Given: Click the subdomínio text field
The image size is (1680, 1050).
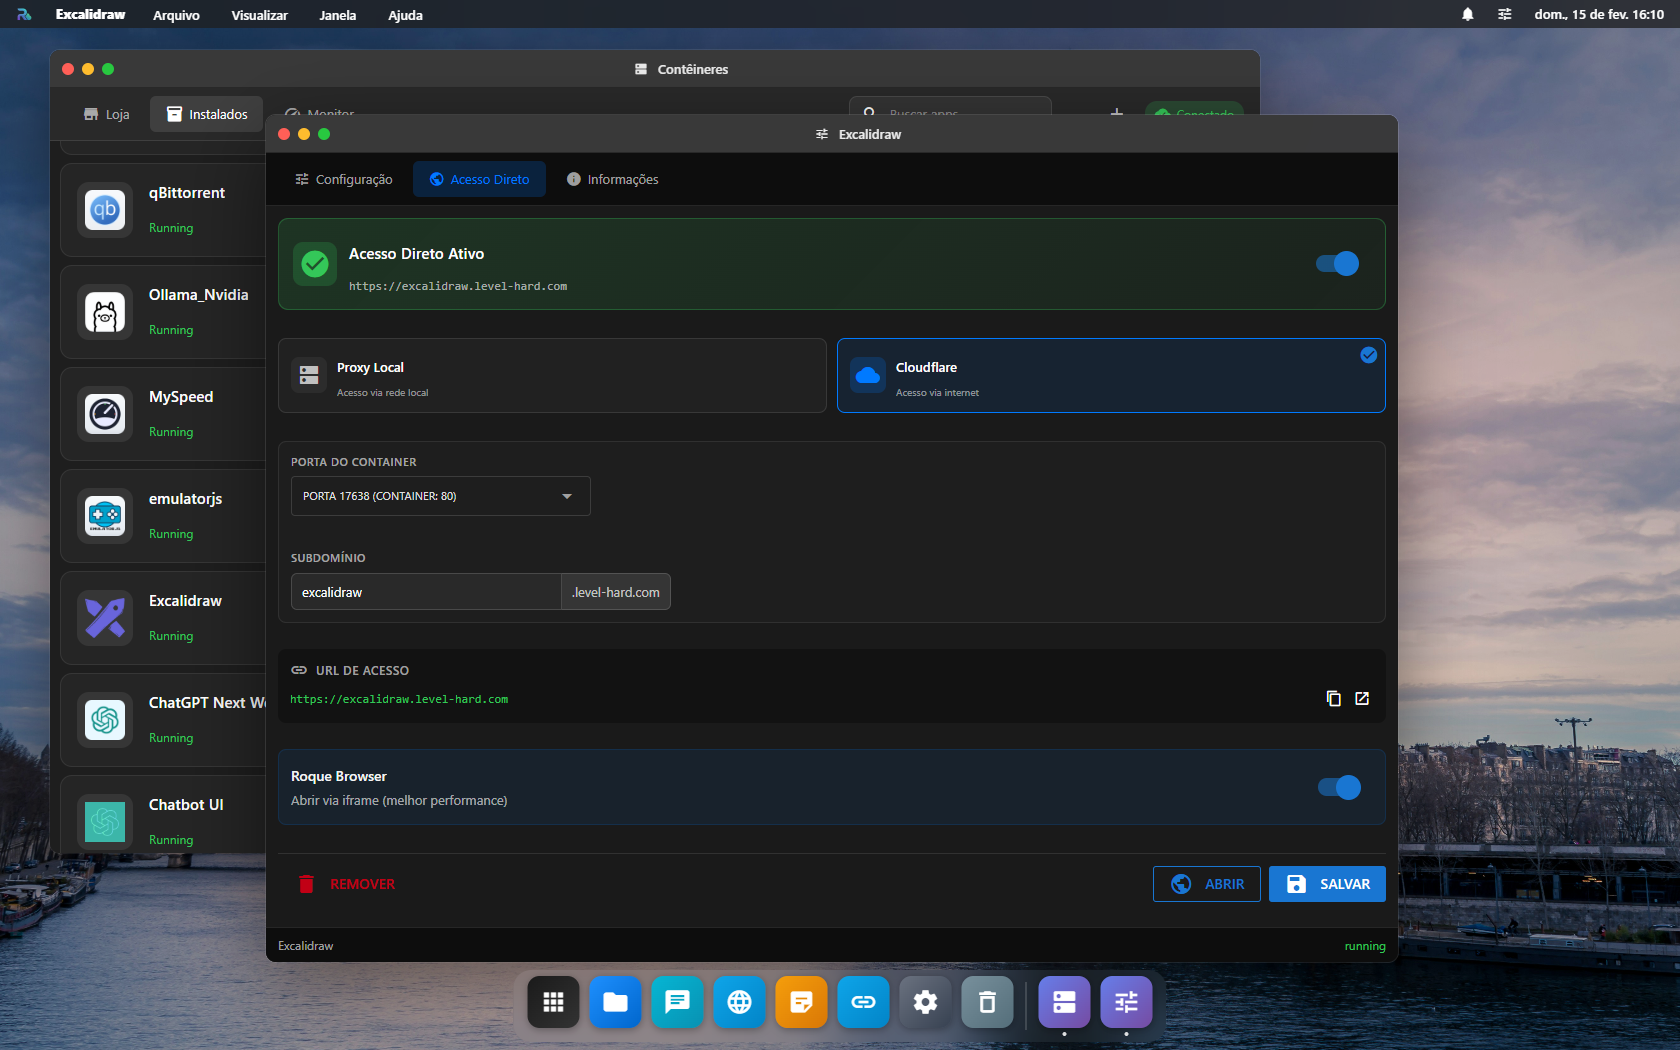Looking at the screenshot, I should point(425,592).
